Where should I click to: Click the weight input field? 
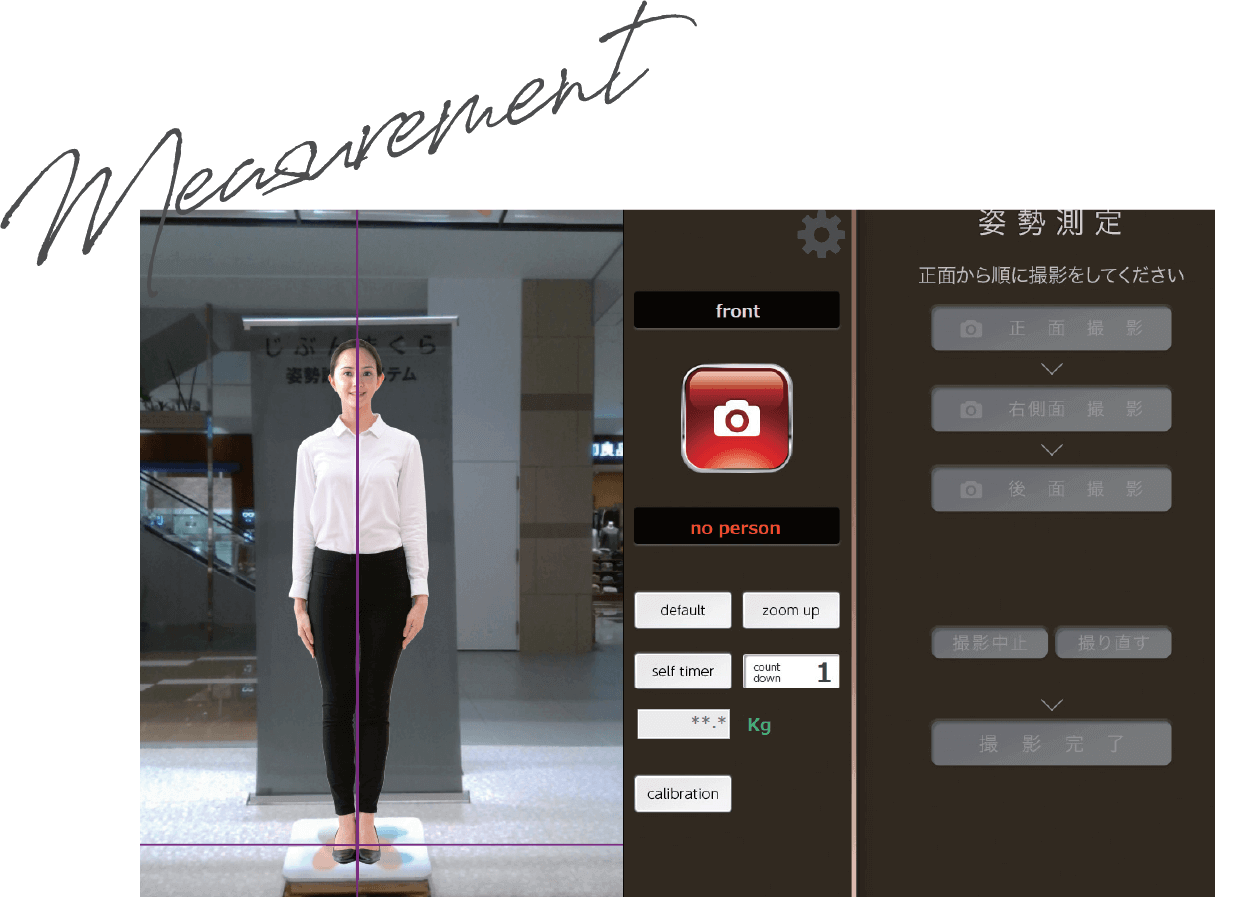coord(684,724)
